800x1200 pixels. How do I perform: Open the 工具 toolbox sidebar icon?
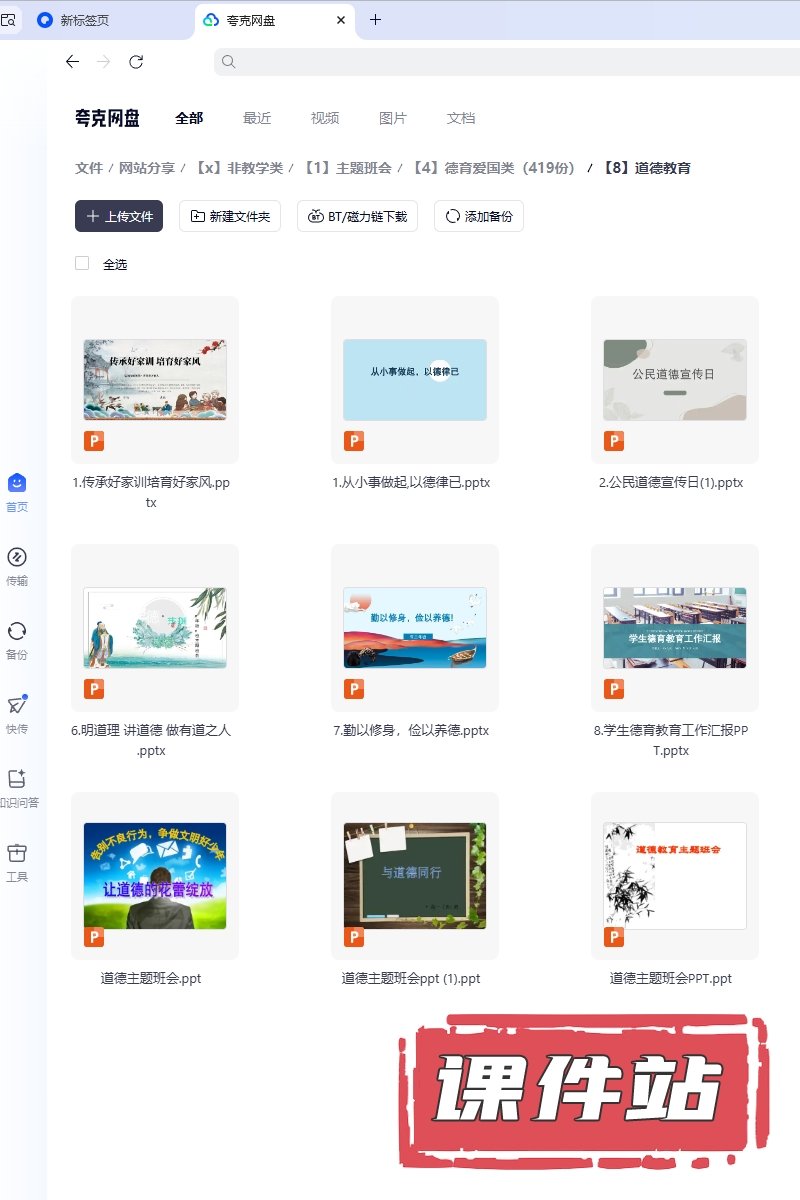[x=17, y=854]
